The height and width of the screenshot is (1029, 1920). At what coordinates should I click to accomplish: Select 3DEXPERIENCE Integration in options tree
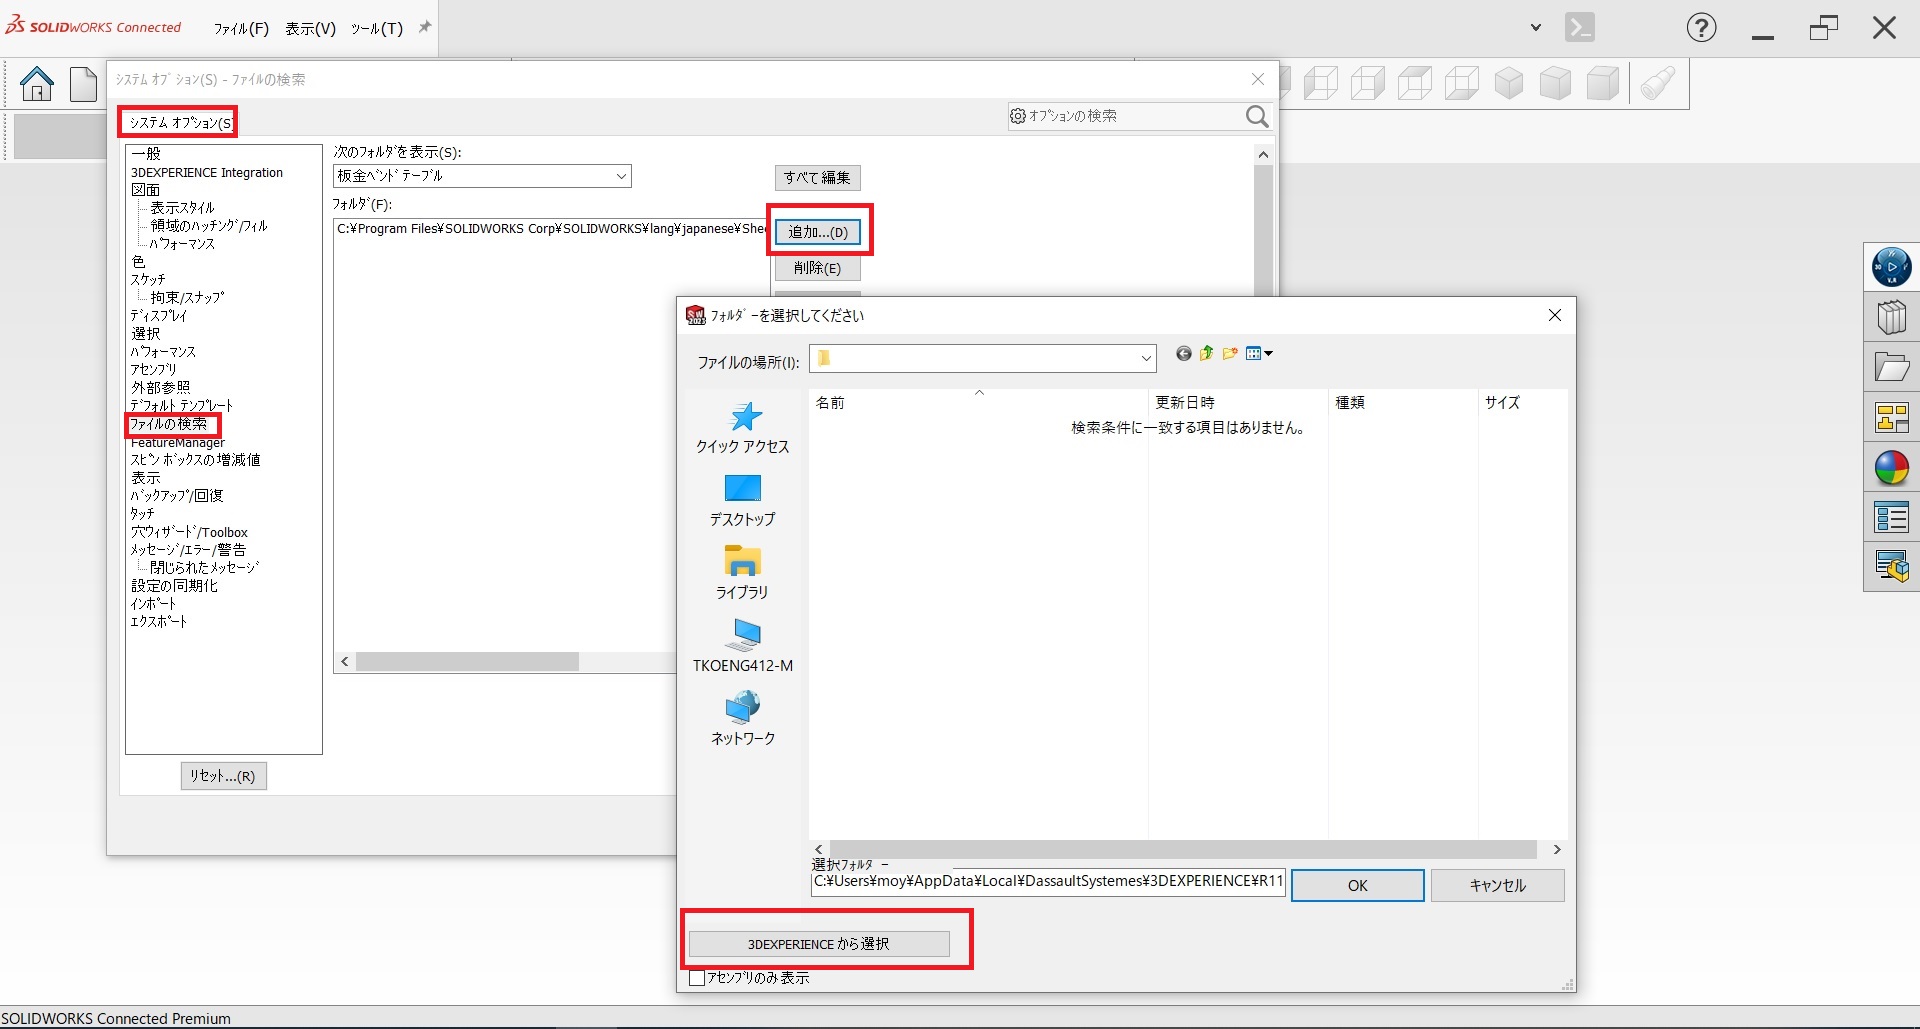(207, 172)
